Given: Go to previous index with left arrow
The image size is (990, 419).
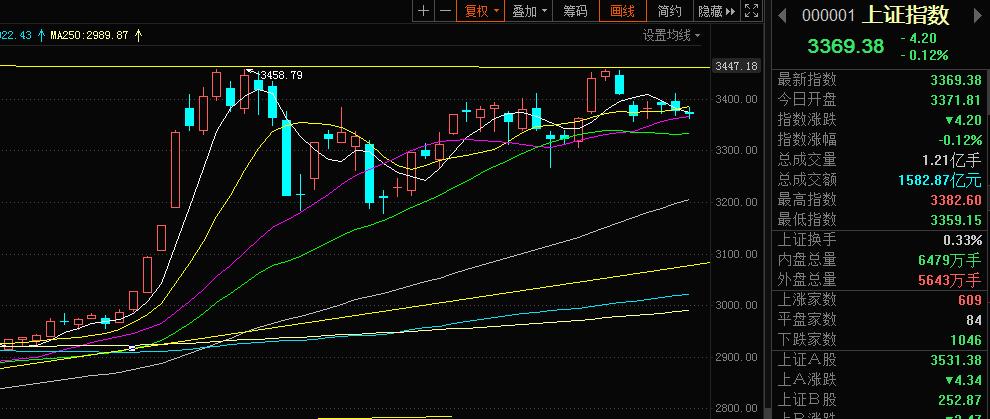Looking at the screenshot, I should (x=782, y=14).
